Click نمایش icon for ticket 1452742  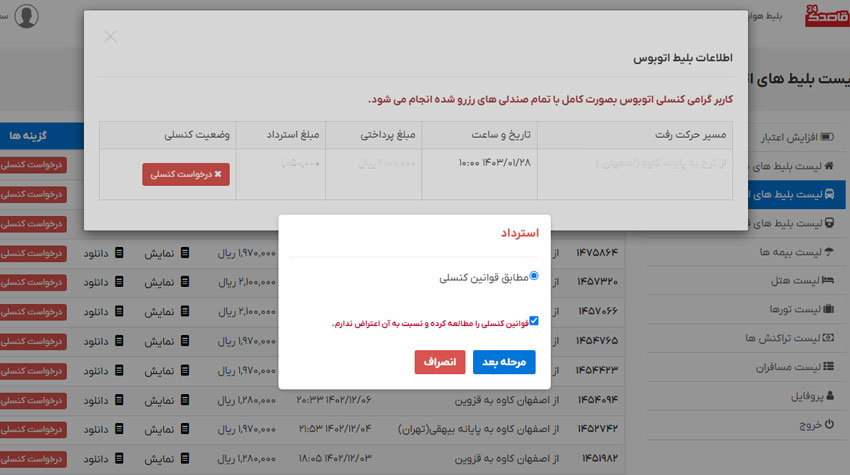tap(185, 429)
